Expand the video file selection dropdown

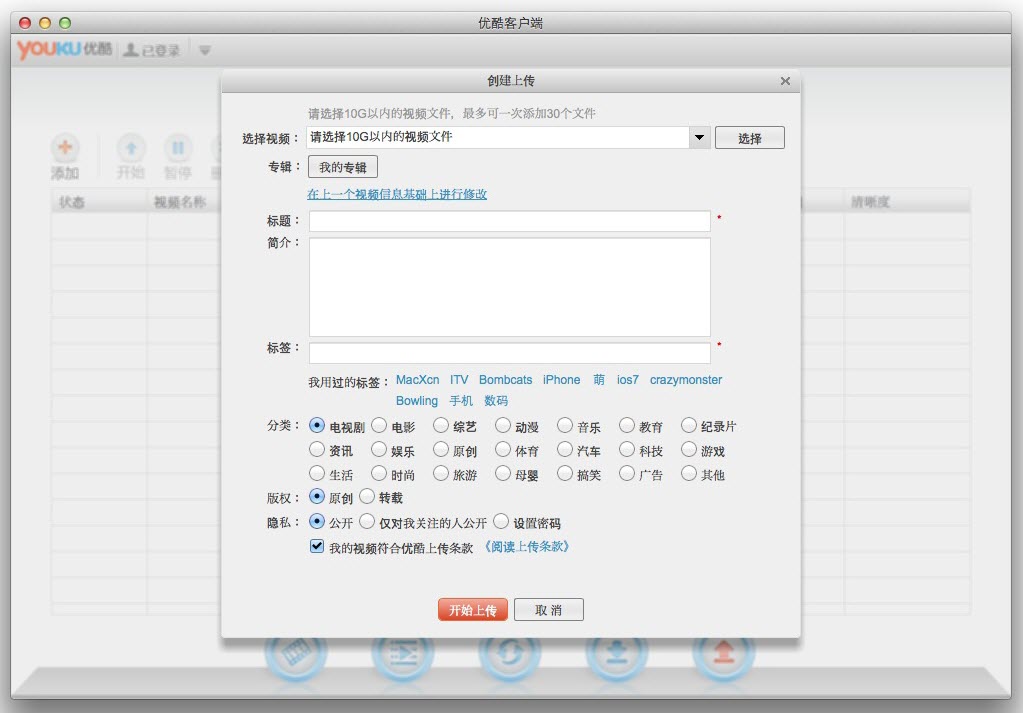point(699,138)
